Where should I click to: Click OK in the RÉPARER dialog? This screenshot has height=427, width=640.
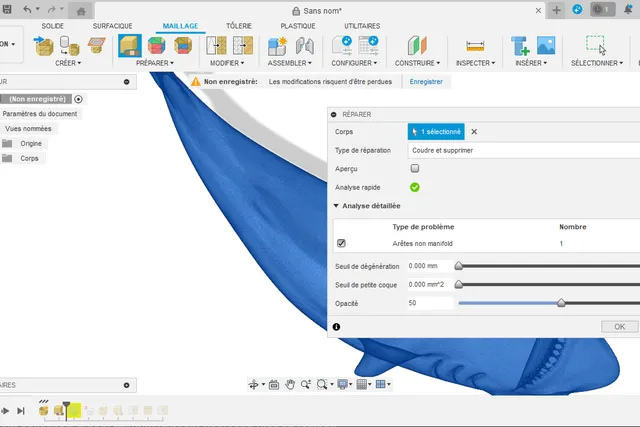[x=619, y=327]
